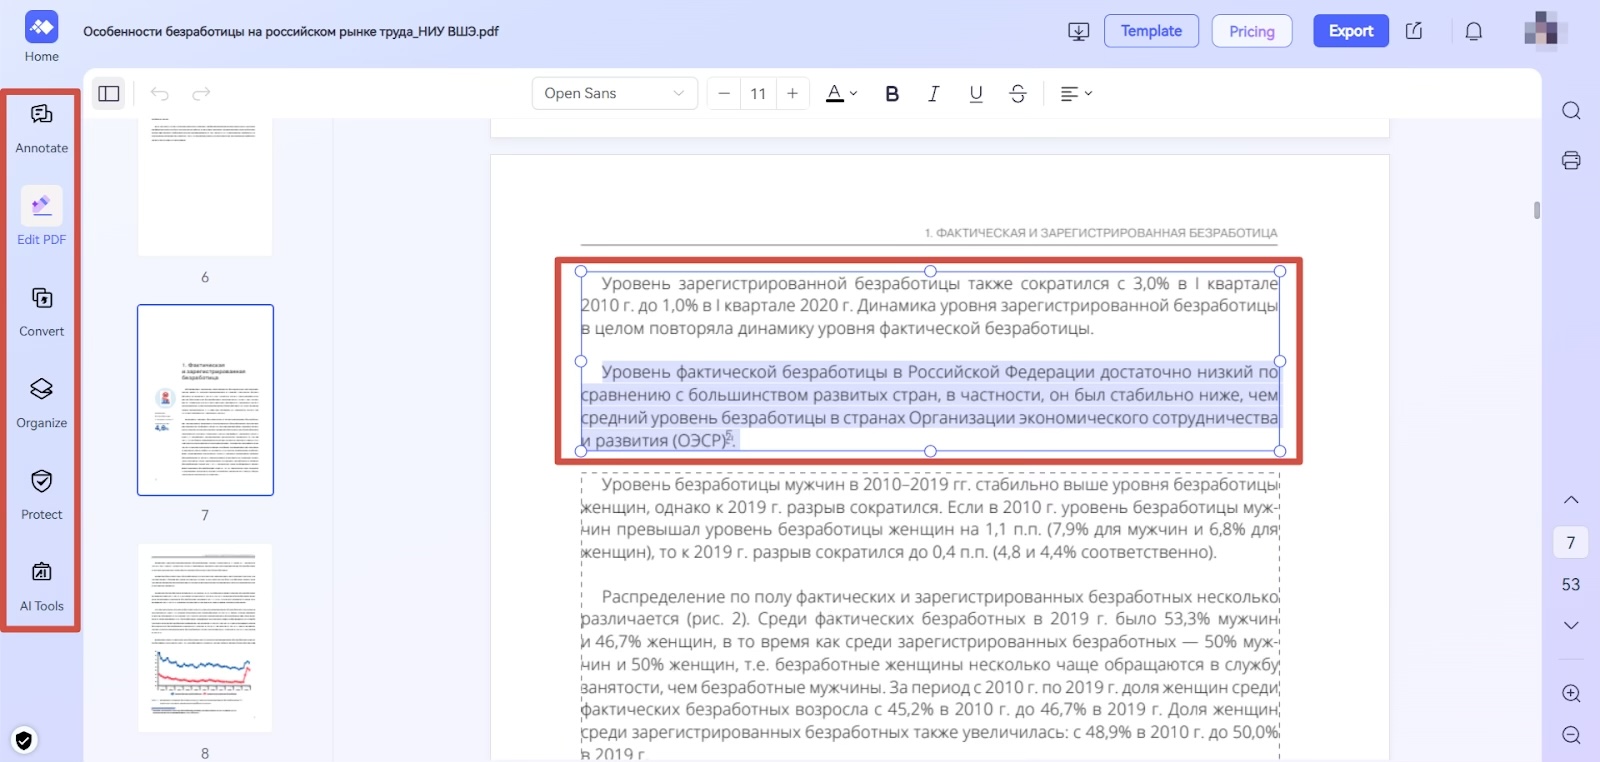Open the Protect tool
The height and width of the screenshot is (762, 1600).
(41, 494)
